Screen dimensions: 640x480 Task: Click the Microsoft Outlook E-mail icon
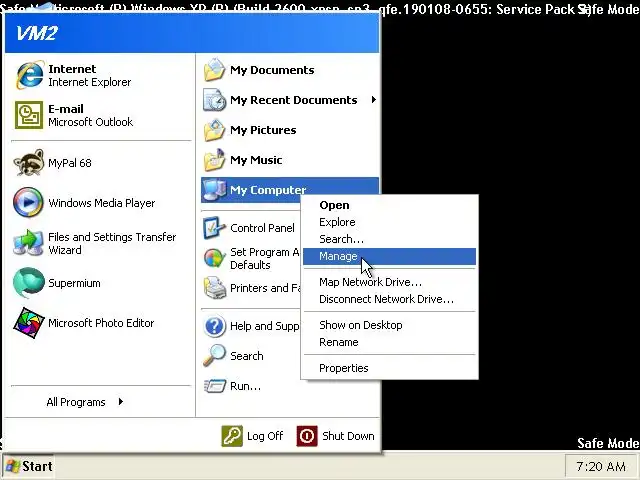(x=29, y=115)
